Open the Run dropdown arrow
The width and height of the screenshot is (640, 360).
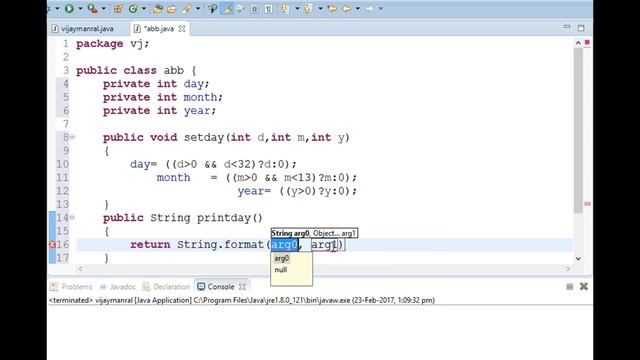(80, 9)
